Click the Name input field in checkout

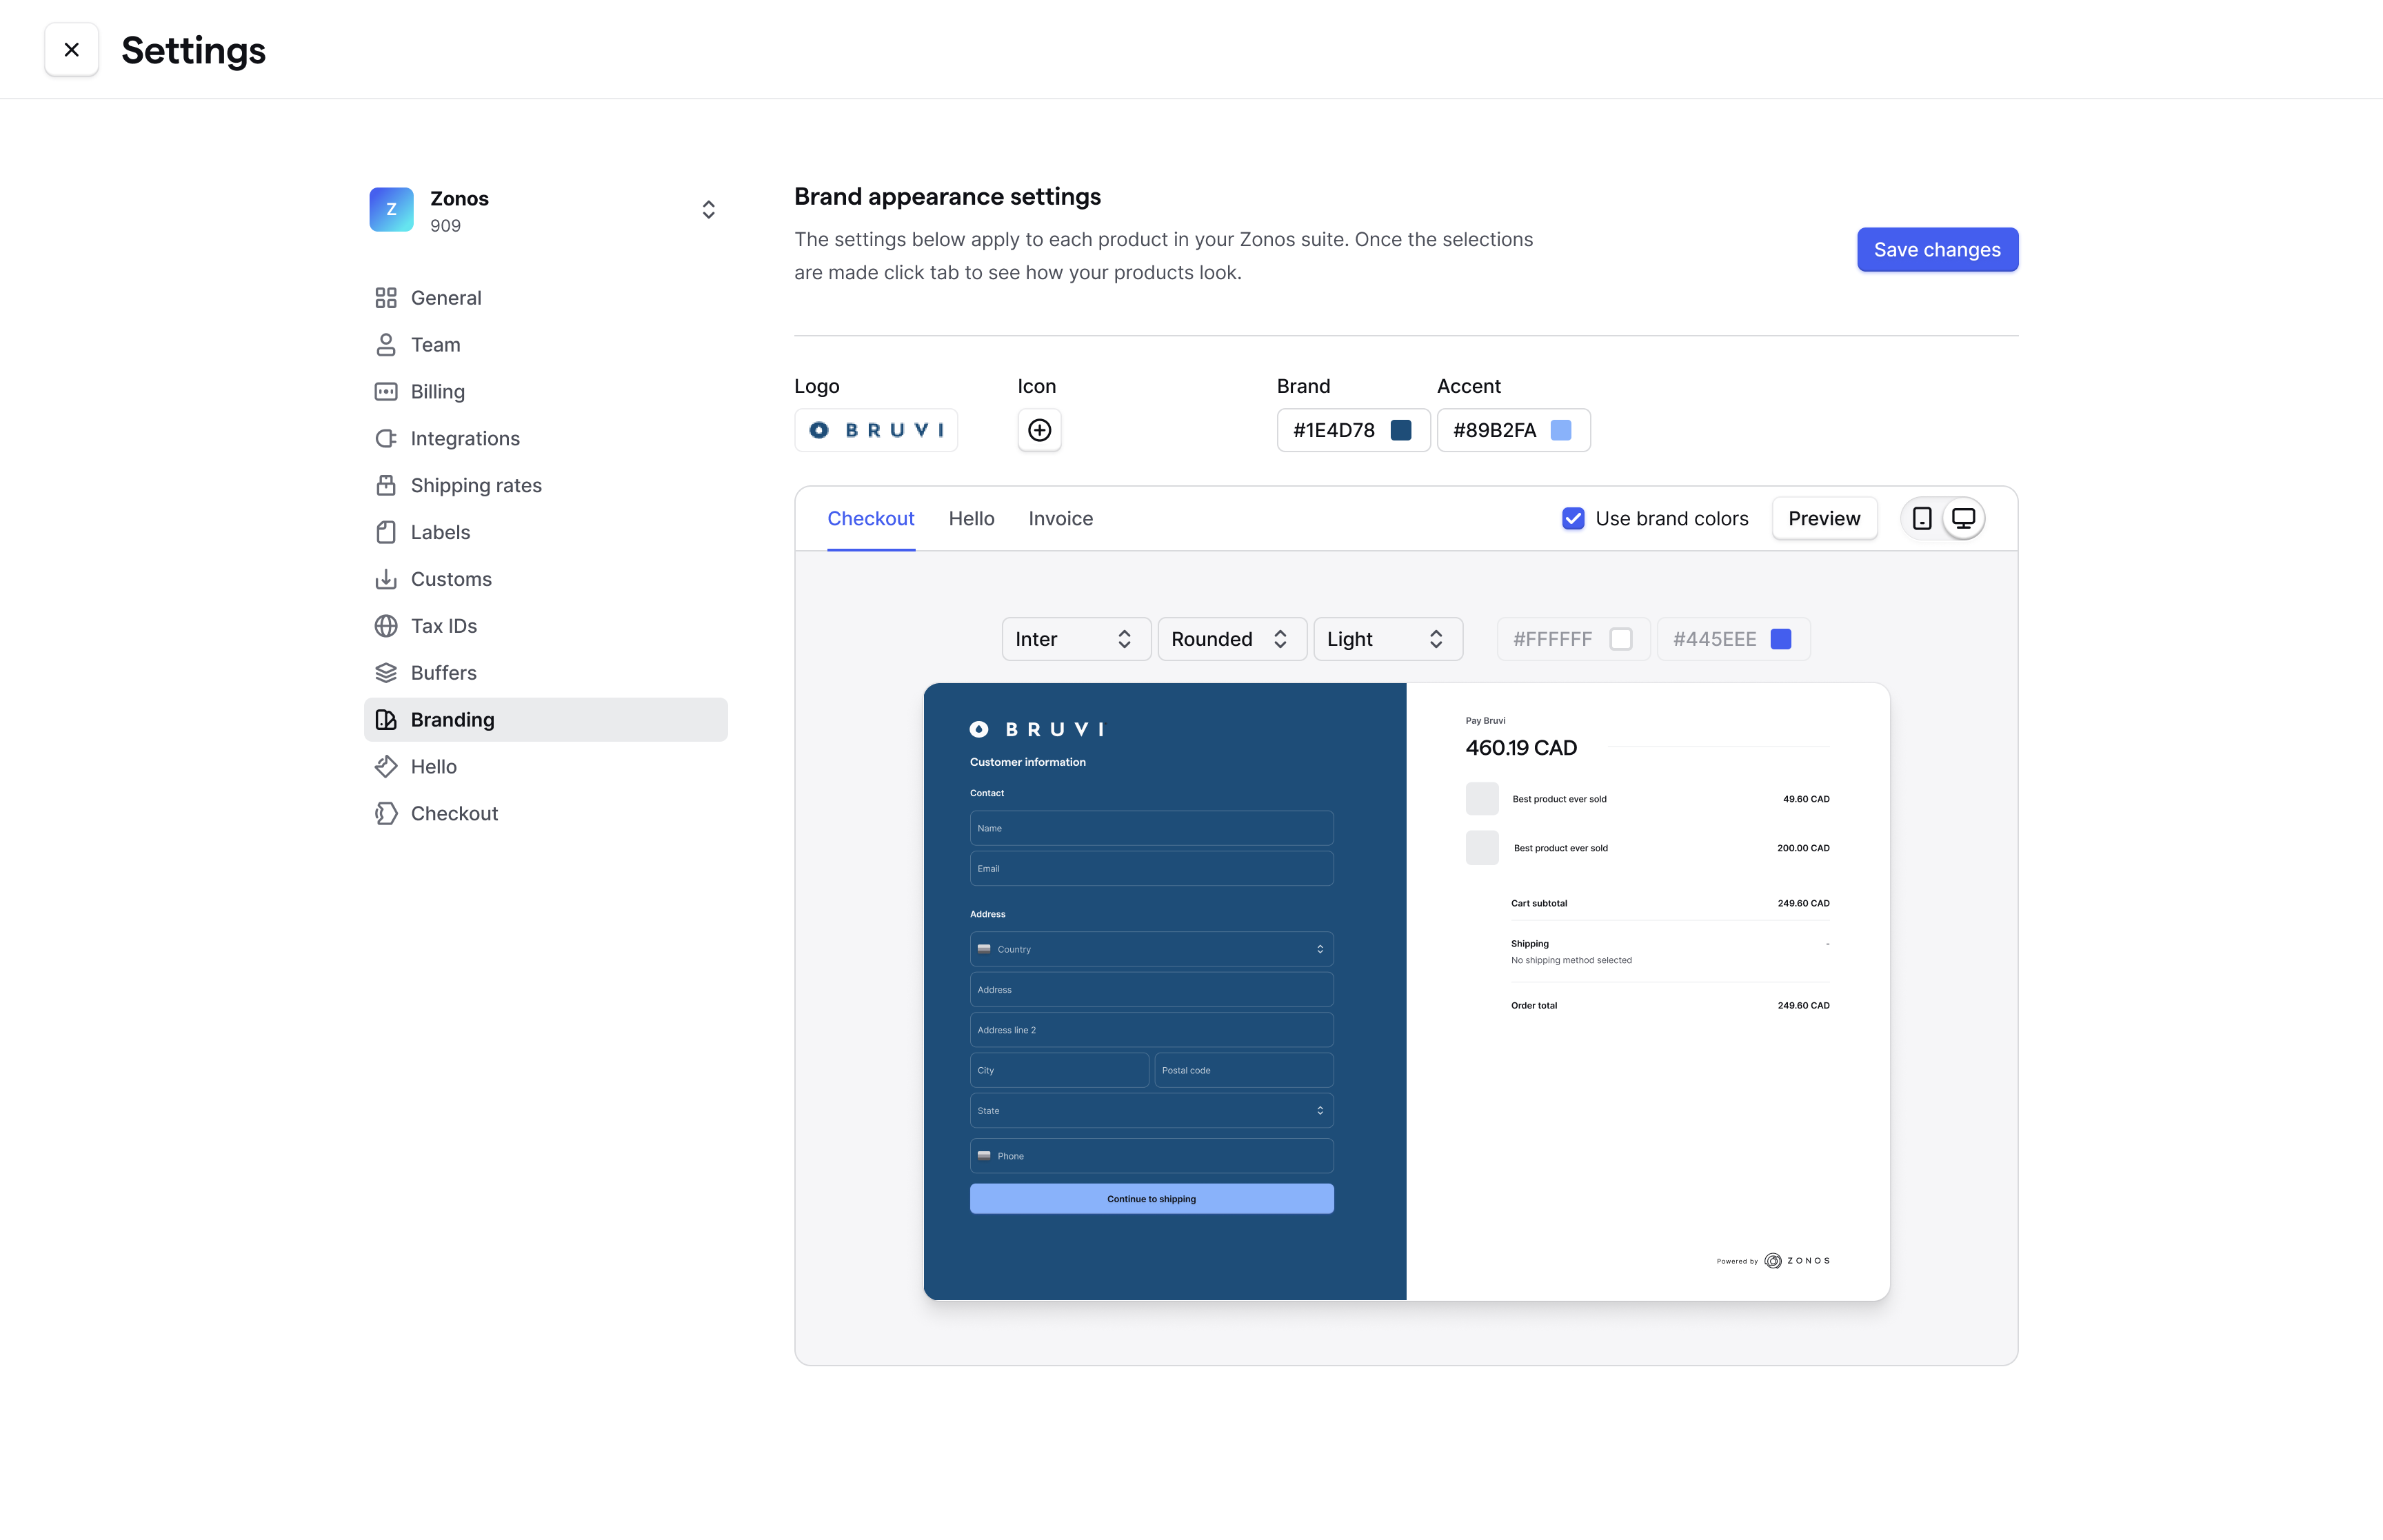coord(1152,828)
